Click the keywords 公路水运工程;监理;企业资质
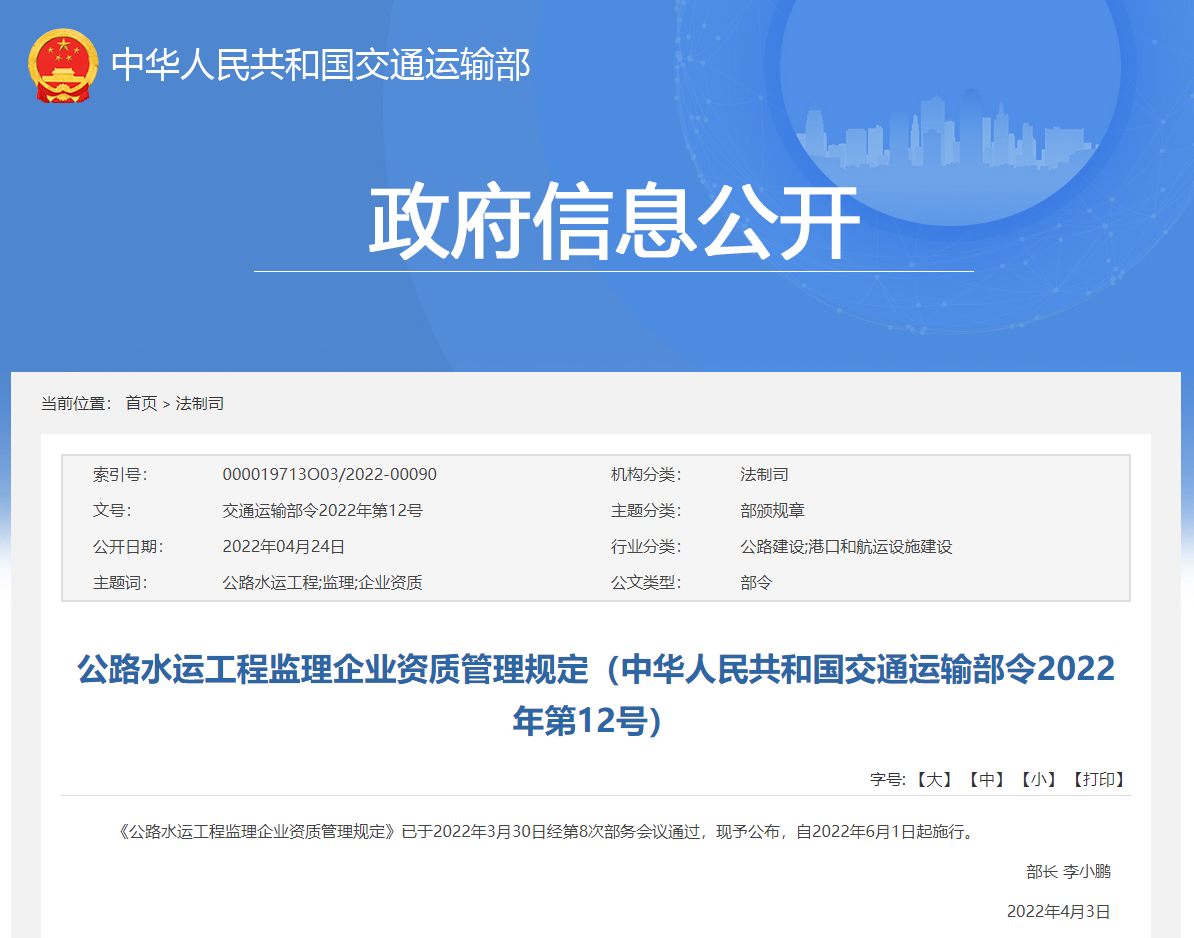Viewport: 1194px width, 938px height. [x=322, y=582]
